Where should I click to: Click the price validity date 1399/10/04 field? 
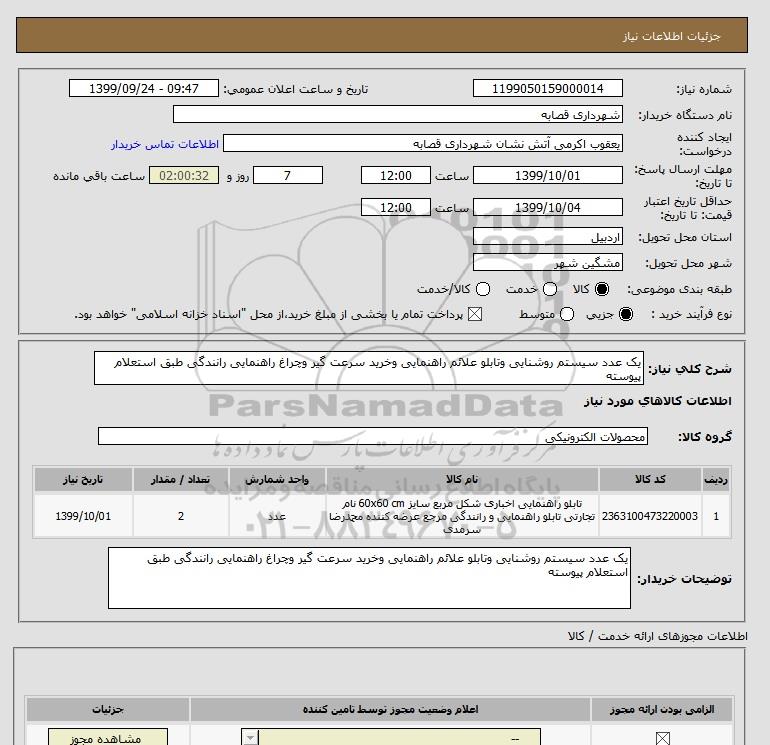click(x=548, y=207)
